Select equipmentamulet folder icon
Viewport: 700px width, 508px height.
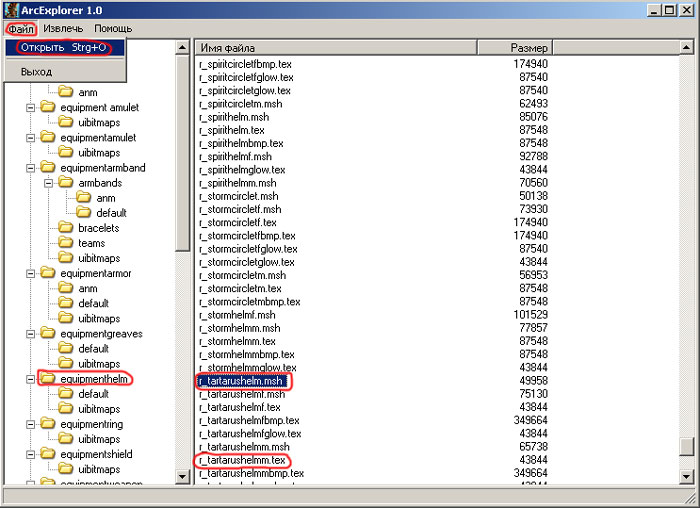[48, 137]
